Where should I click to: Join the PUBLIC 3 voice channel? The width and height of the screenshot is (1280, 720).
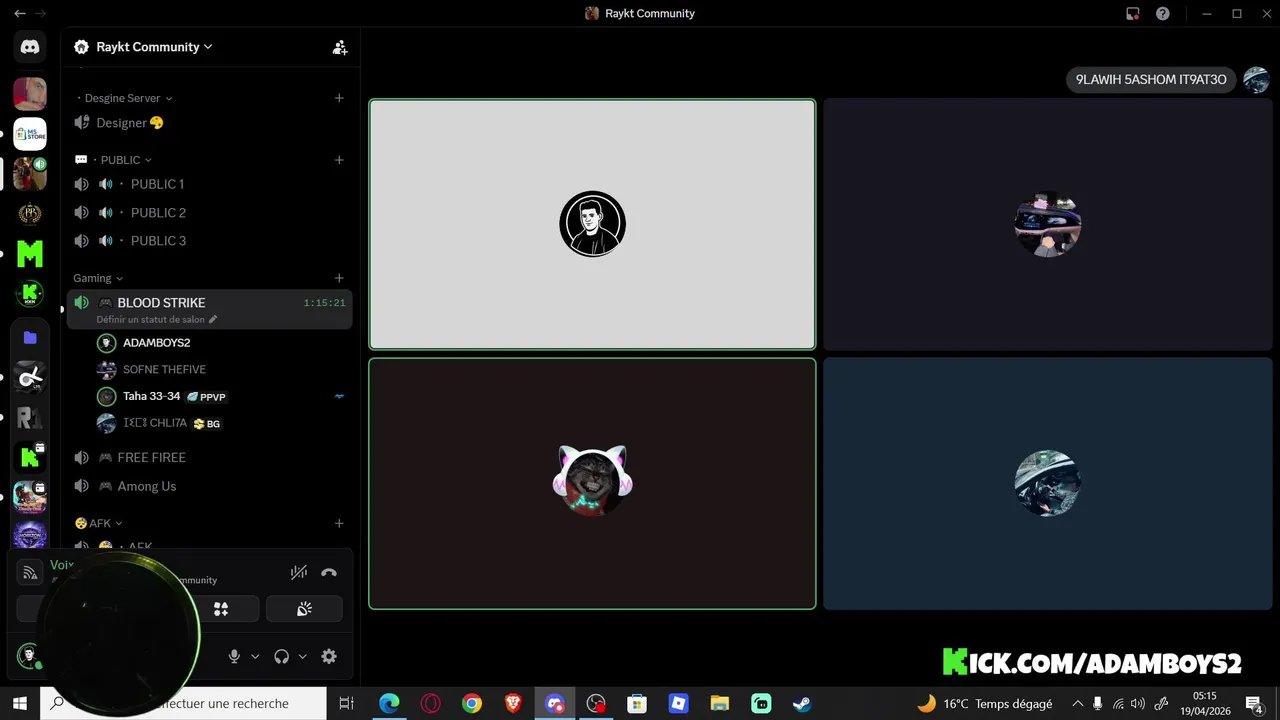[210, 241]
